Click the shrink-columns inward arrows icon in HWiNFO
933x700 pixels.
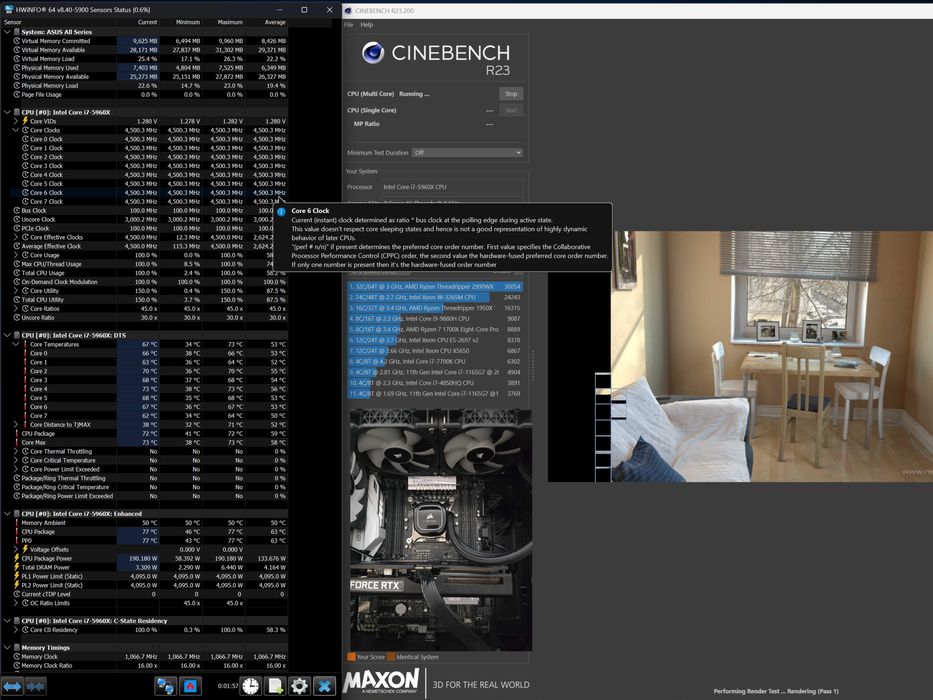pos(36,686)
